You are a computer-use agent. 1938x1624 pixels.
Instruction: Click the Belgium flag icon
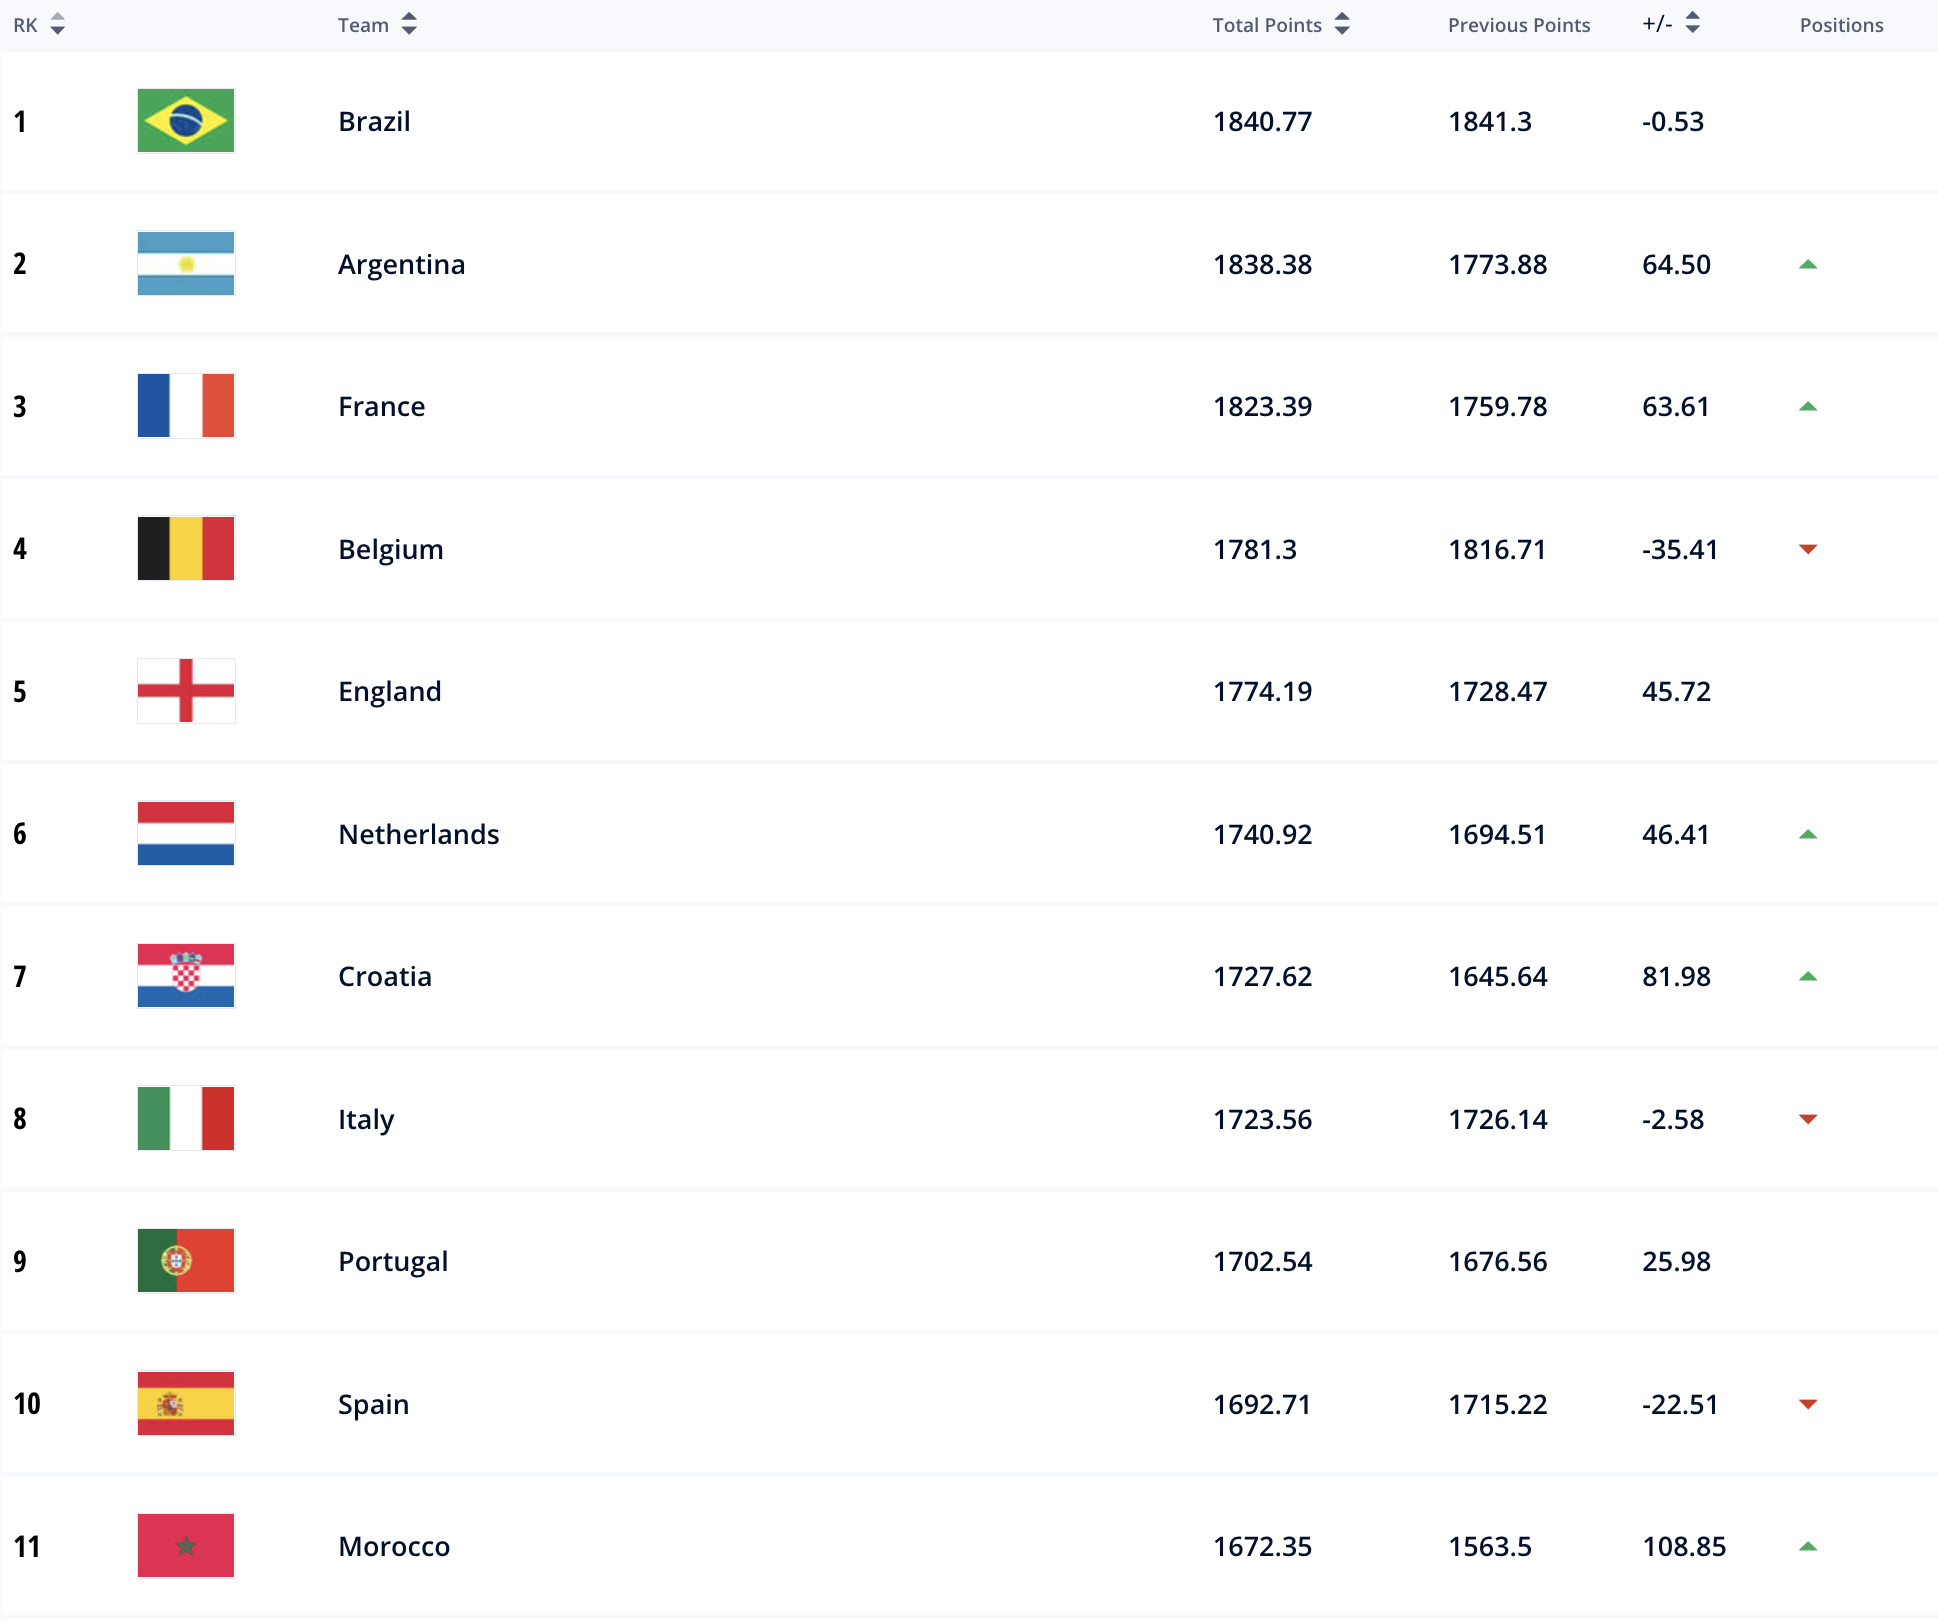pyautogui.click(x=186, y=549)
